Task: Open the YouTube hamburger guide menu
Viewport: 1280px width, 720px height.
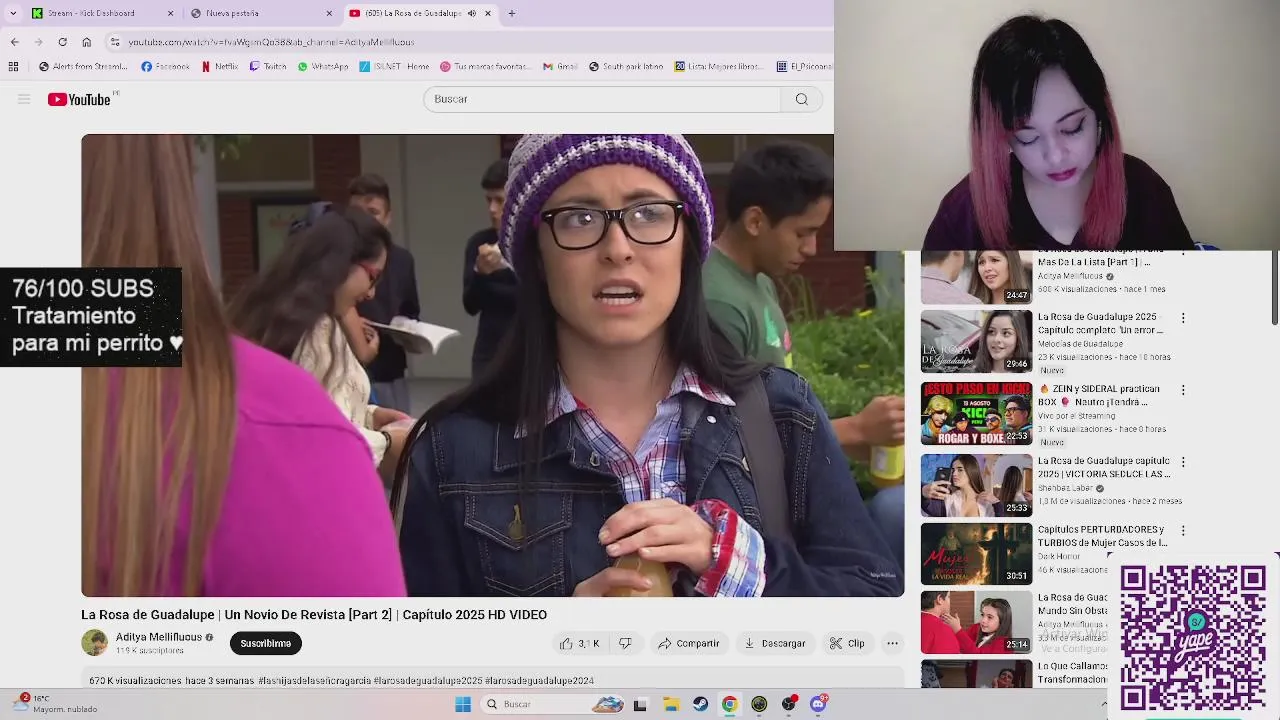Action: [24, 99]
